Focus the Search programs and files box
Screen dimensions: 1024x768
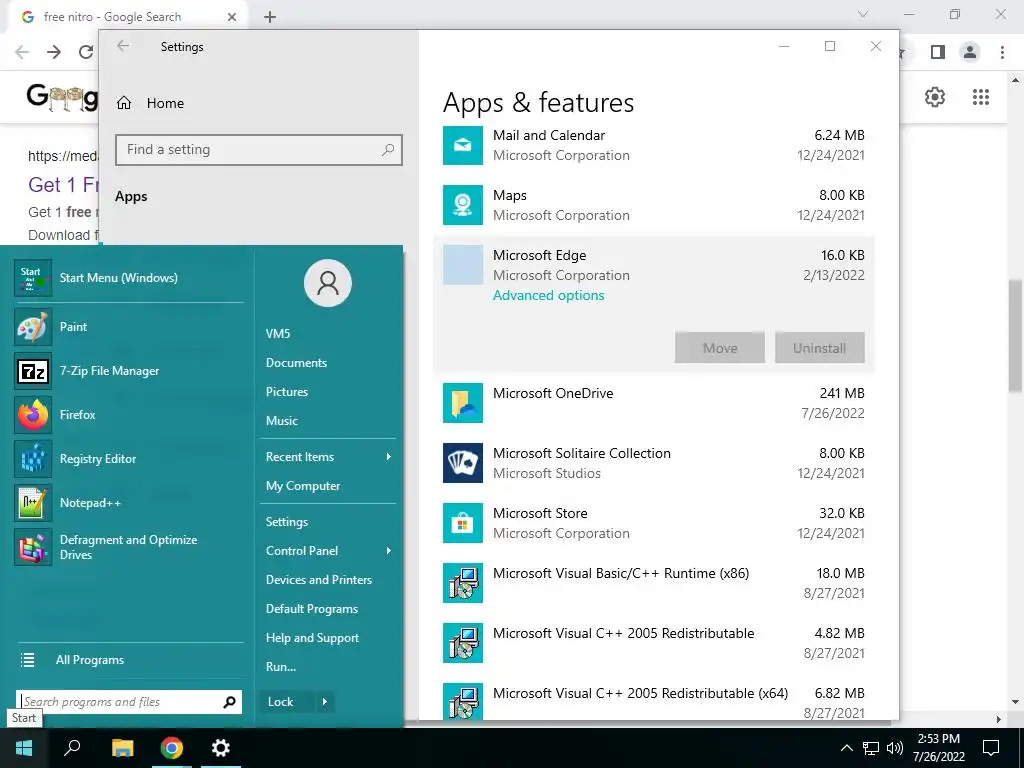click(129, 702)
